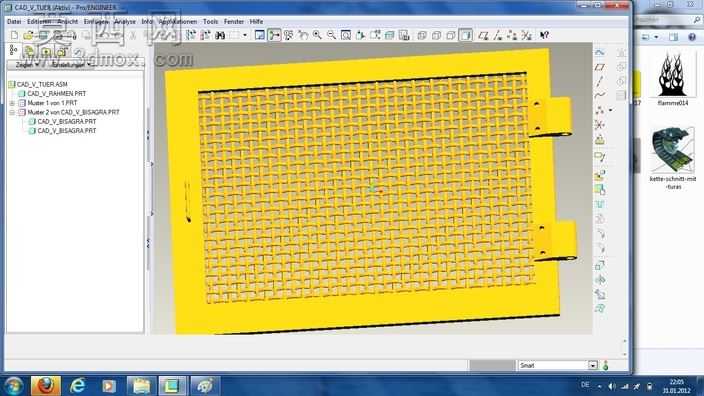Click Explorer window help icon
This screenshot has height=396, width=704.
point(692,37)
